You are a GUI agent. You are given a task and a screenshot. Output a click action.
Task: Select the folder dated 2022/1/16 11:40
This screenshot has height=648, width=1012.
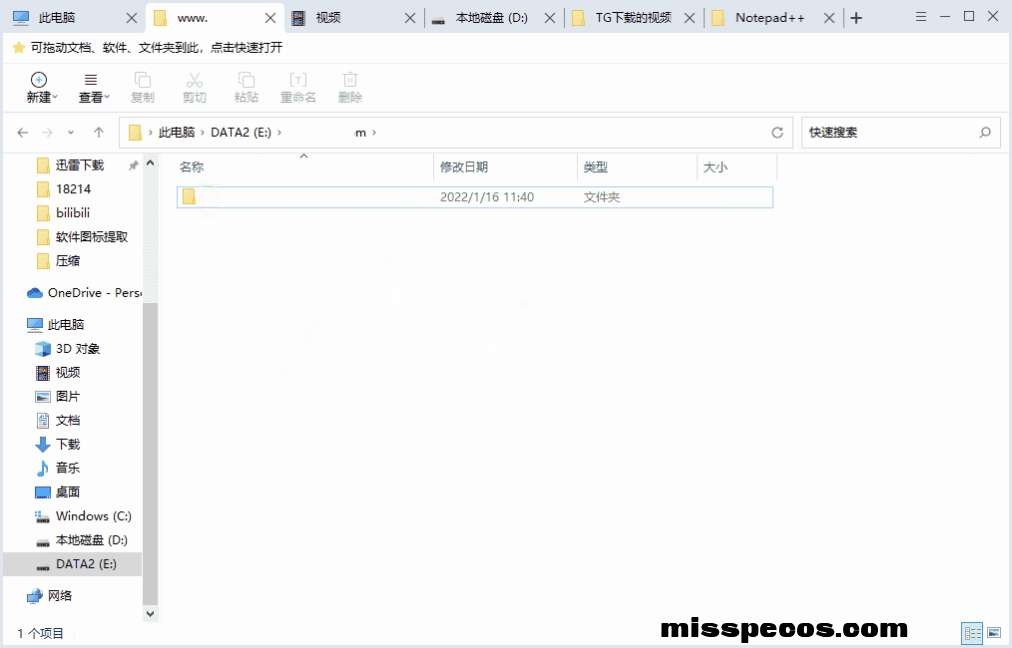[474, 197]
